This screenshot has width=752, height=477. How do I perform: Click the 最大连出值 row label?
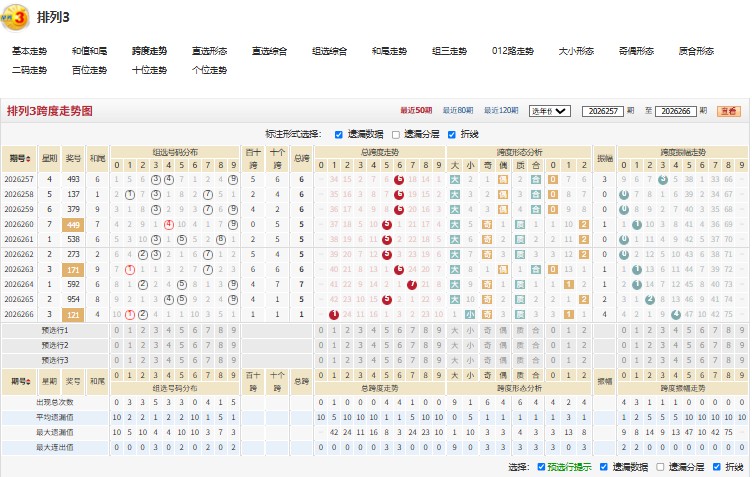pyautogui.click(x=55, y=447)
